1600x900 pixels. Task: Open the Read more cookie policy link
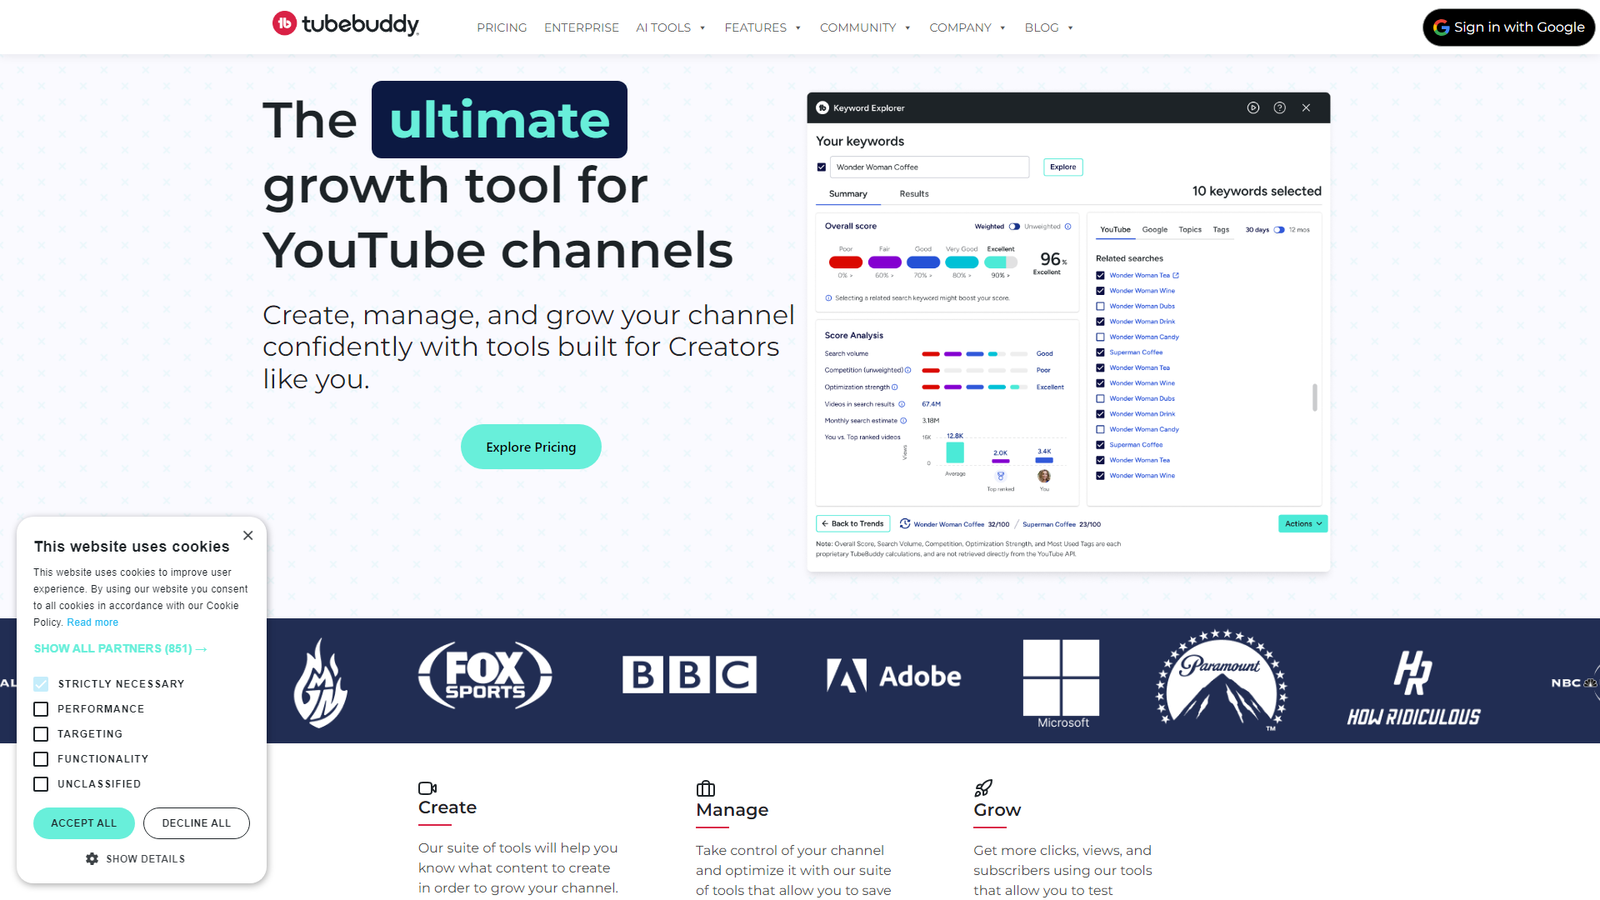click(92, 622)
